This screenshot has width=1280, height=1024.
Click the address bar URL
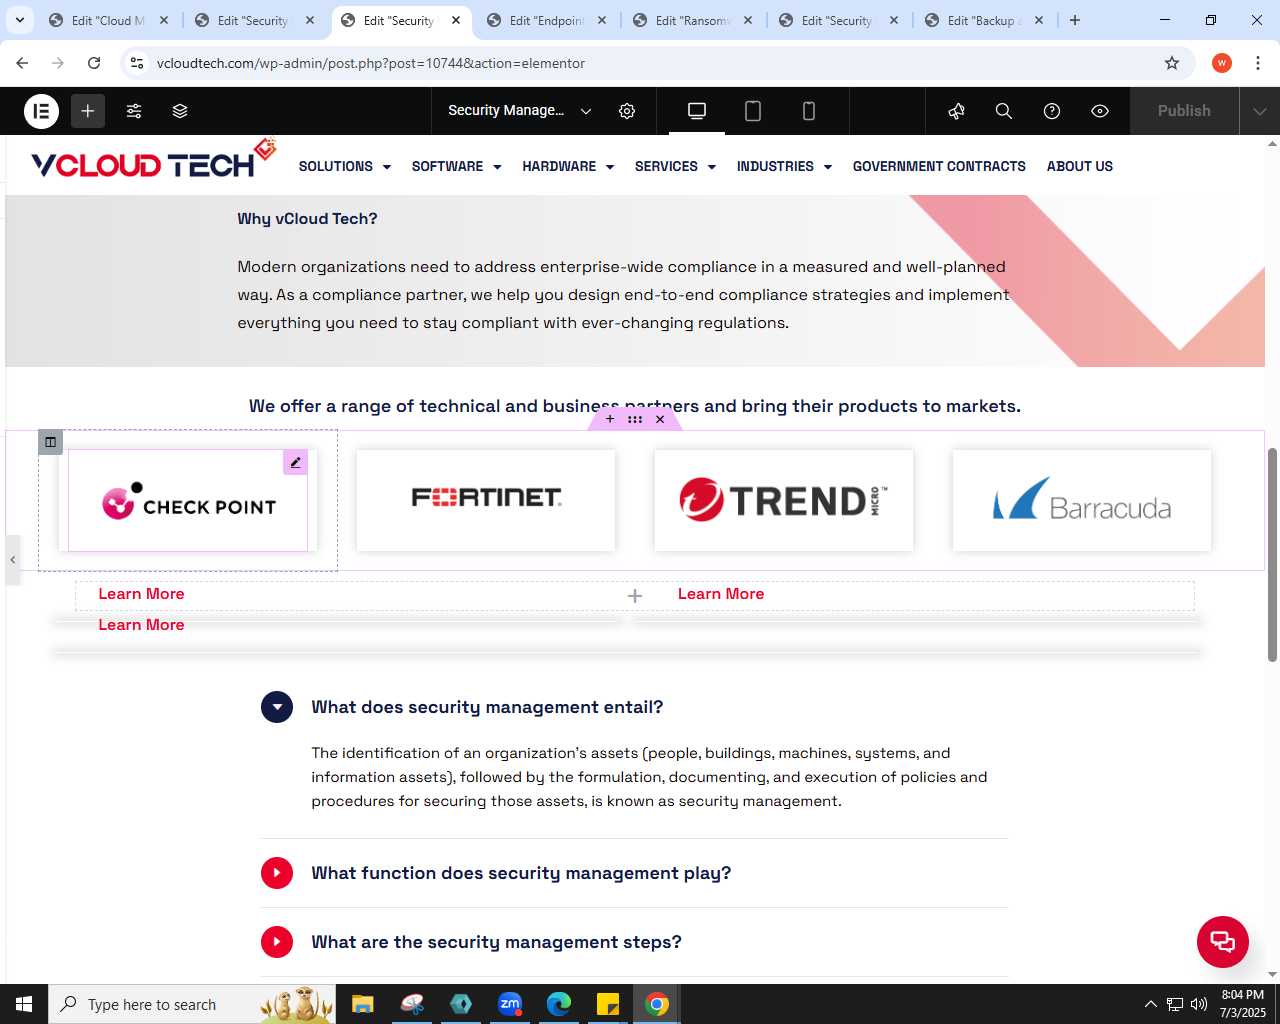[x=371, y=63]
